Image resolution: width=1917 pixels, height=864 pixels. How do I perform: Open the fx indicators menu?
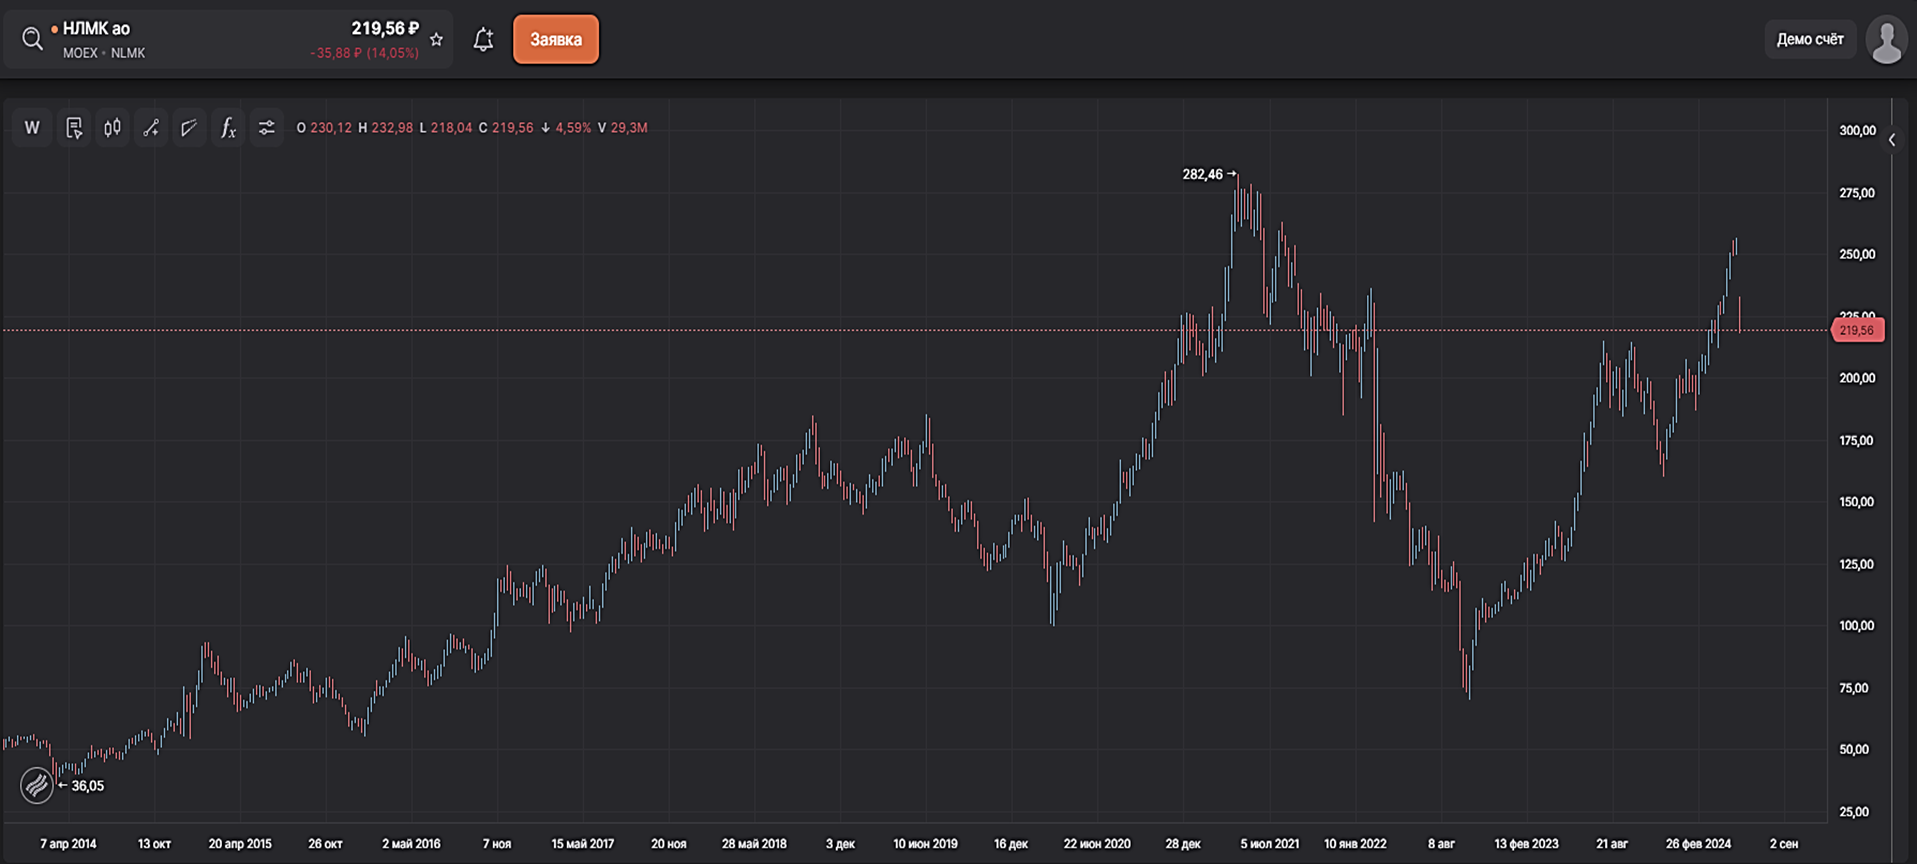pos(228,128)
